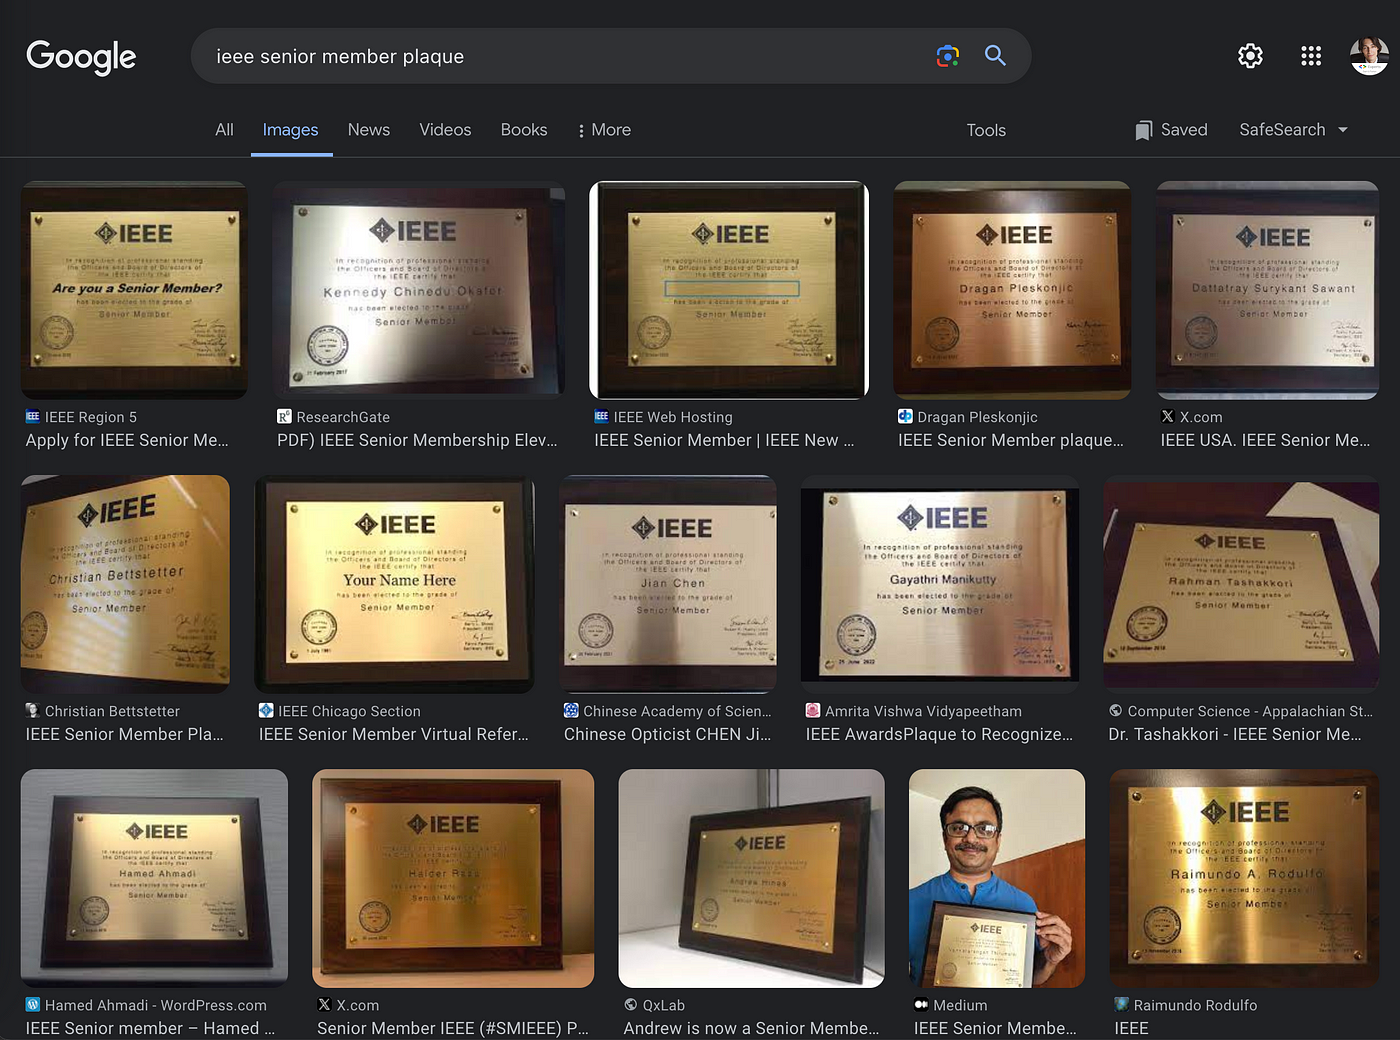
Task: Open 'IEEE USA. IEEE Senior Me...' result
Action: tap(1265, 440)
